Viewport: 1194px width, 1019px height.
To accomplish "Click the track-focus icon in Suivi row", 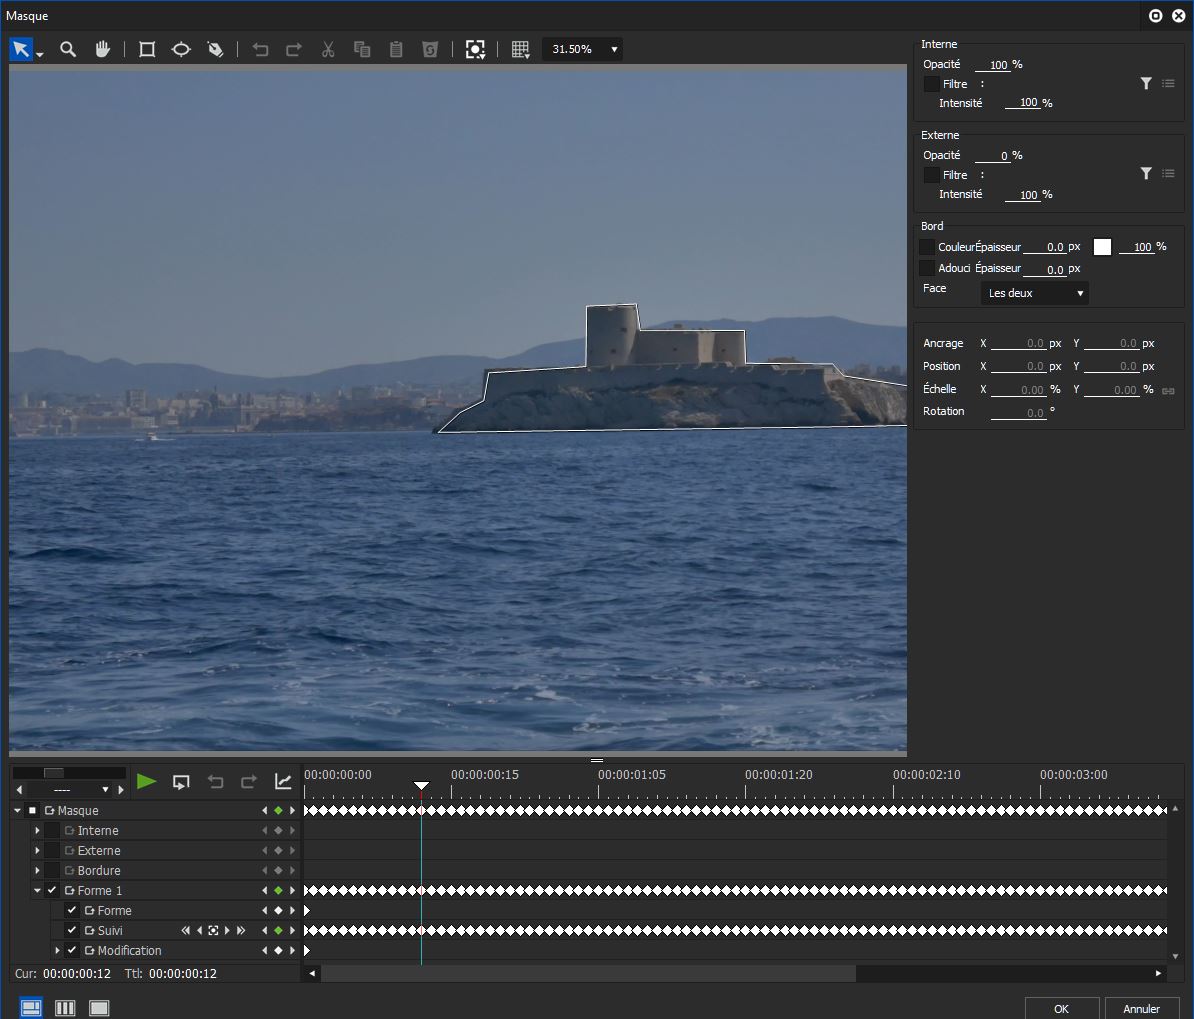I will [x=213, y=930].
